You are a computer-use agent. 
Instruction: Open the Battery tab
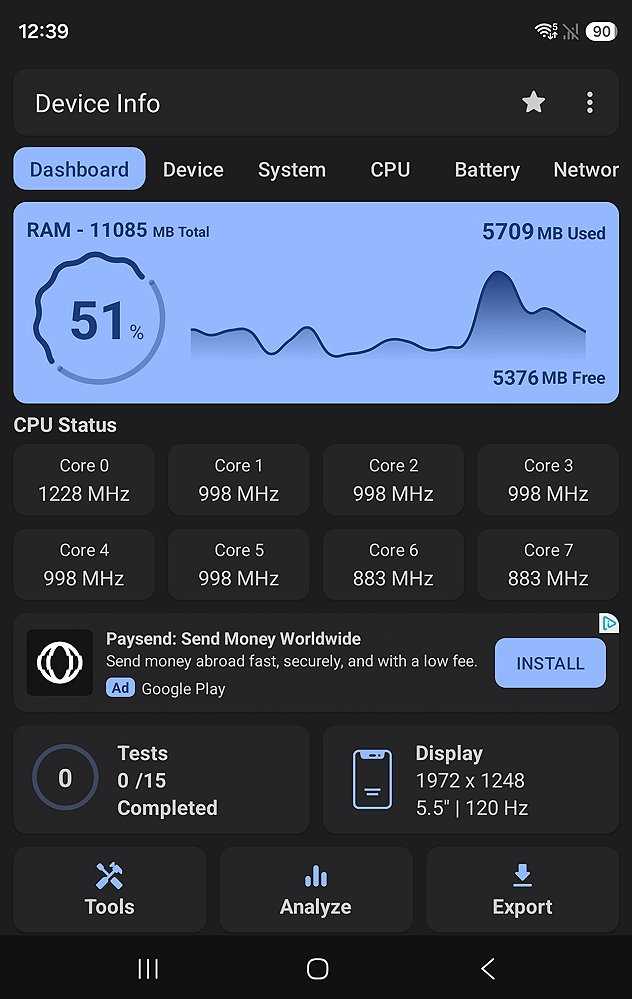pos(487,169)
